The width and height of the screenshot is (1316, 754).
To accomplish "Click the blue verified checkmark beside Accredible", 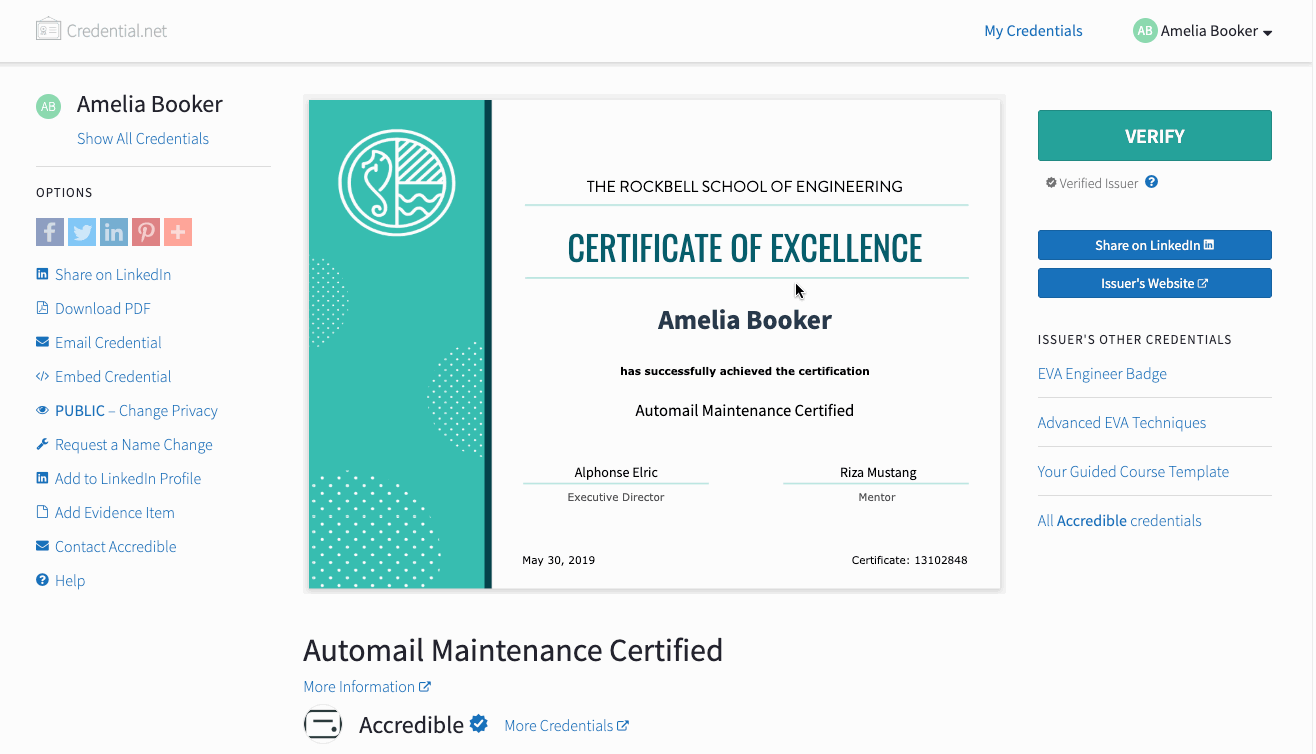I will tap(479, 724).
